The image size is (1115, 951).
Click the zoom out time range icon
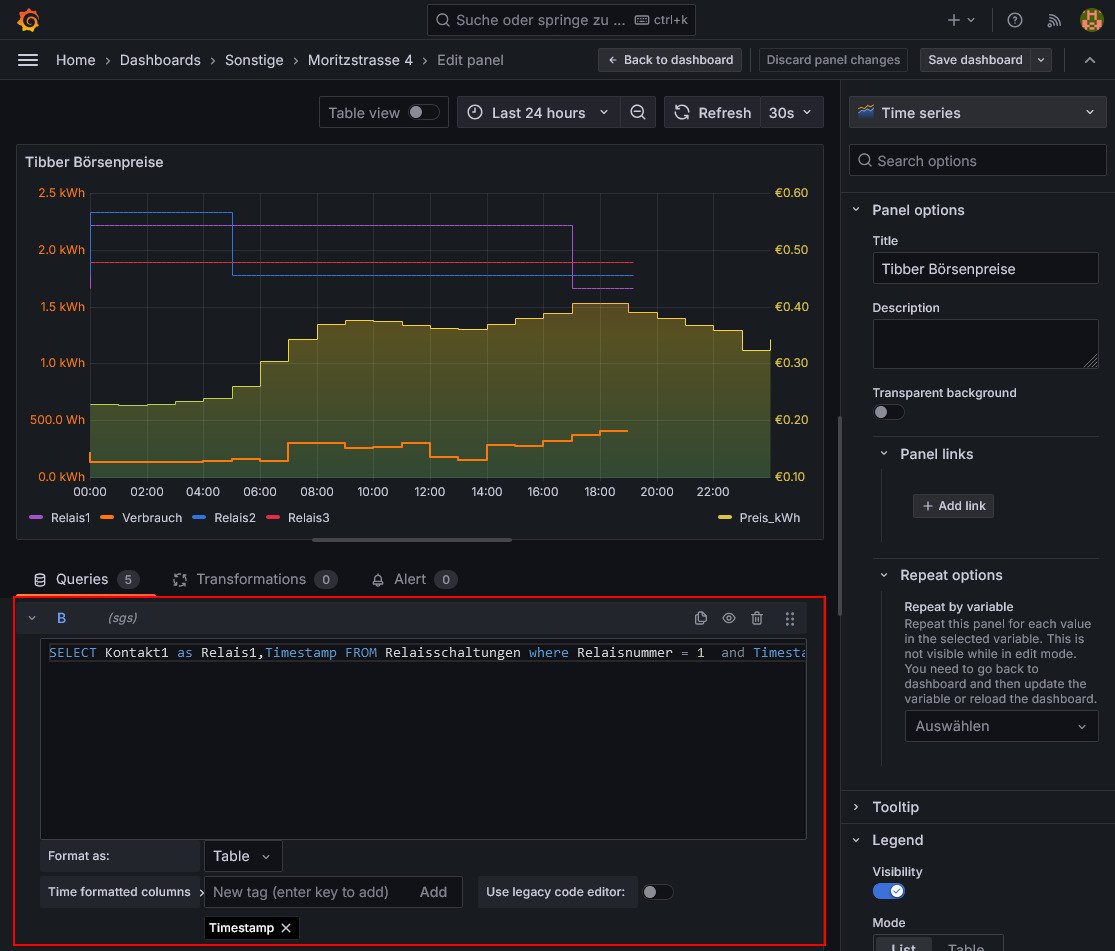point(638,113)
